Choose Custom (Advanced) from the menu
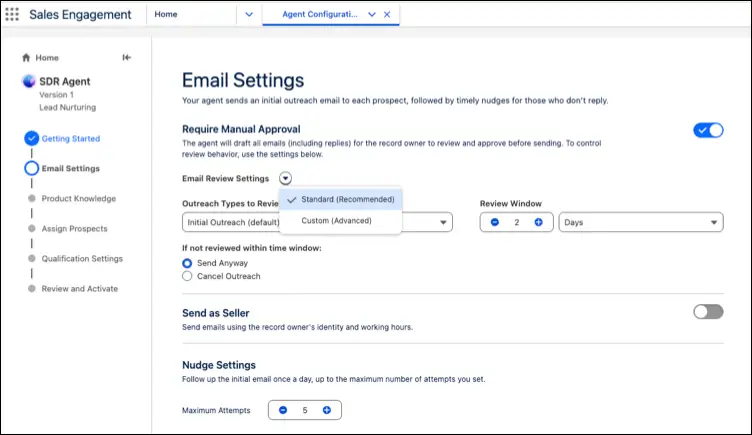 click(x=341, y=221)
